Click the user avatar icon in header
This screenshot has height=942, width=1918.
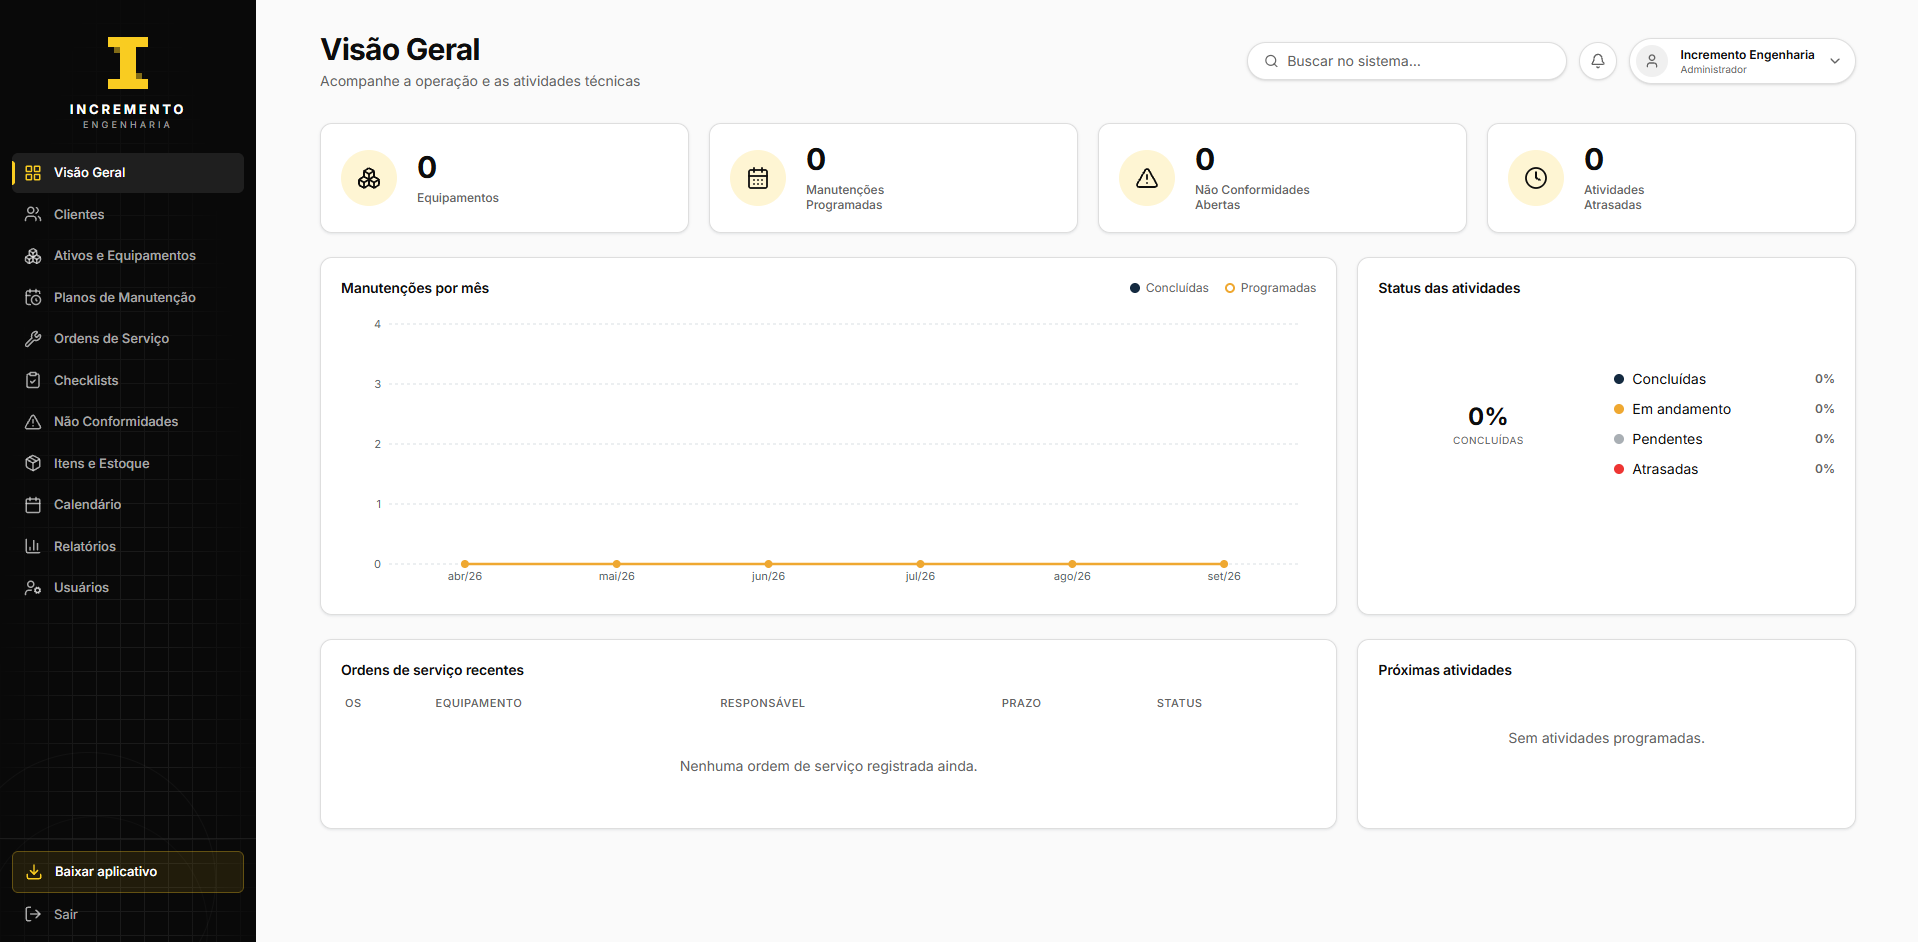pos(1652,61)
